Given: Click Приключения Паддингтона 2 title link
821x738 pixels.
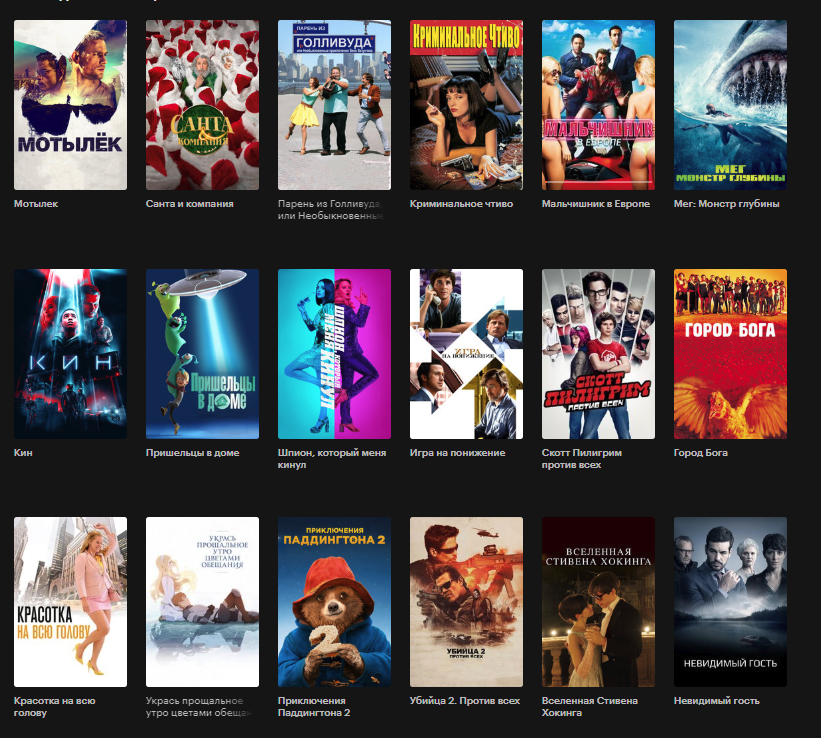Looking at the screenshot, I should (314, 707).
